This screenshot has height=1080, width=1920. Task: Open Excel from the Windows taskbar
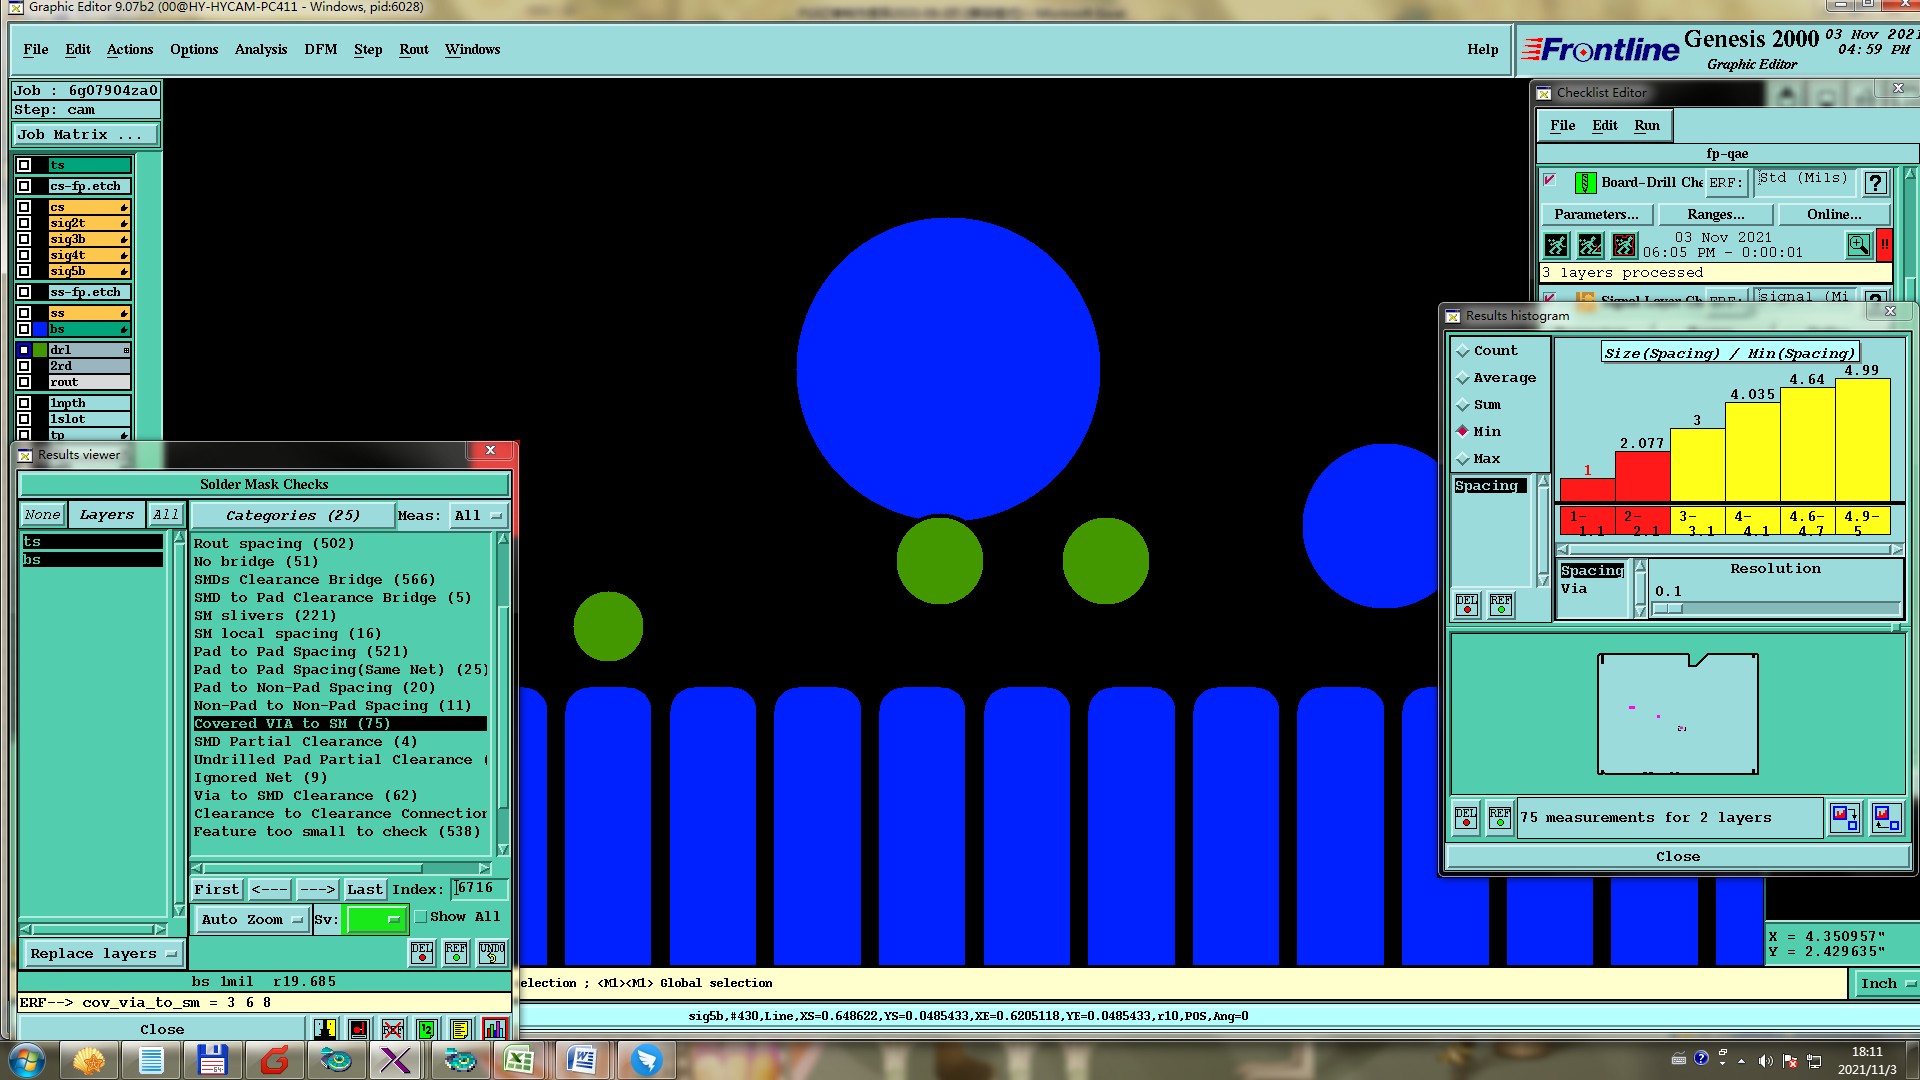(518, 1060)
